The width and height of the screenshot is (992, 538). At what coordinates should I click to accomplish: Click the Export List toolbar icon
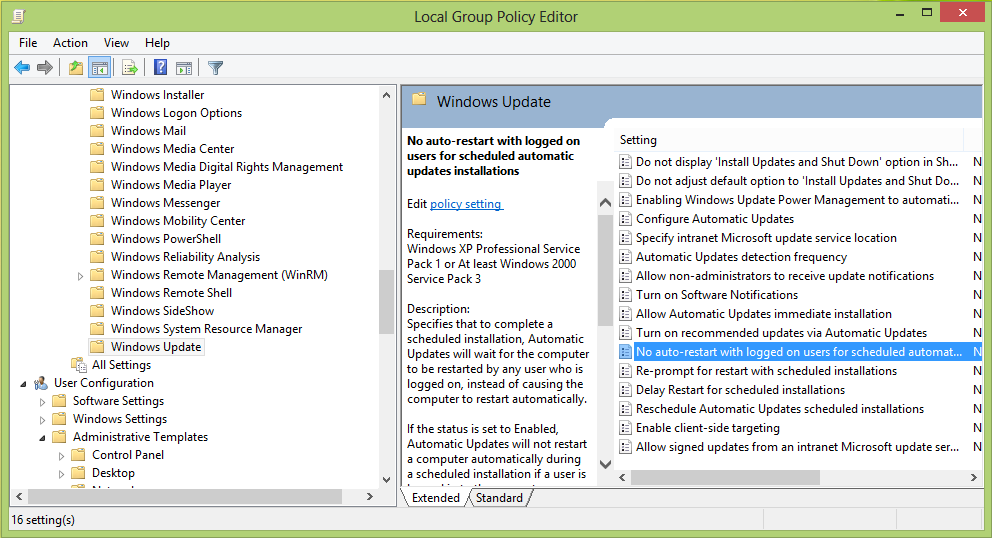[129, 68]
